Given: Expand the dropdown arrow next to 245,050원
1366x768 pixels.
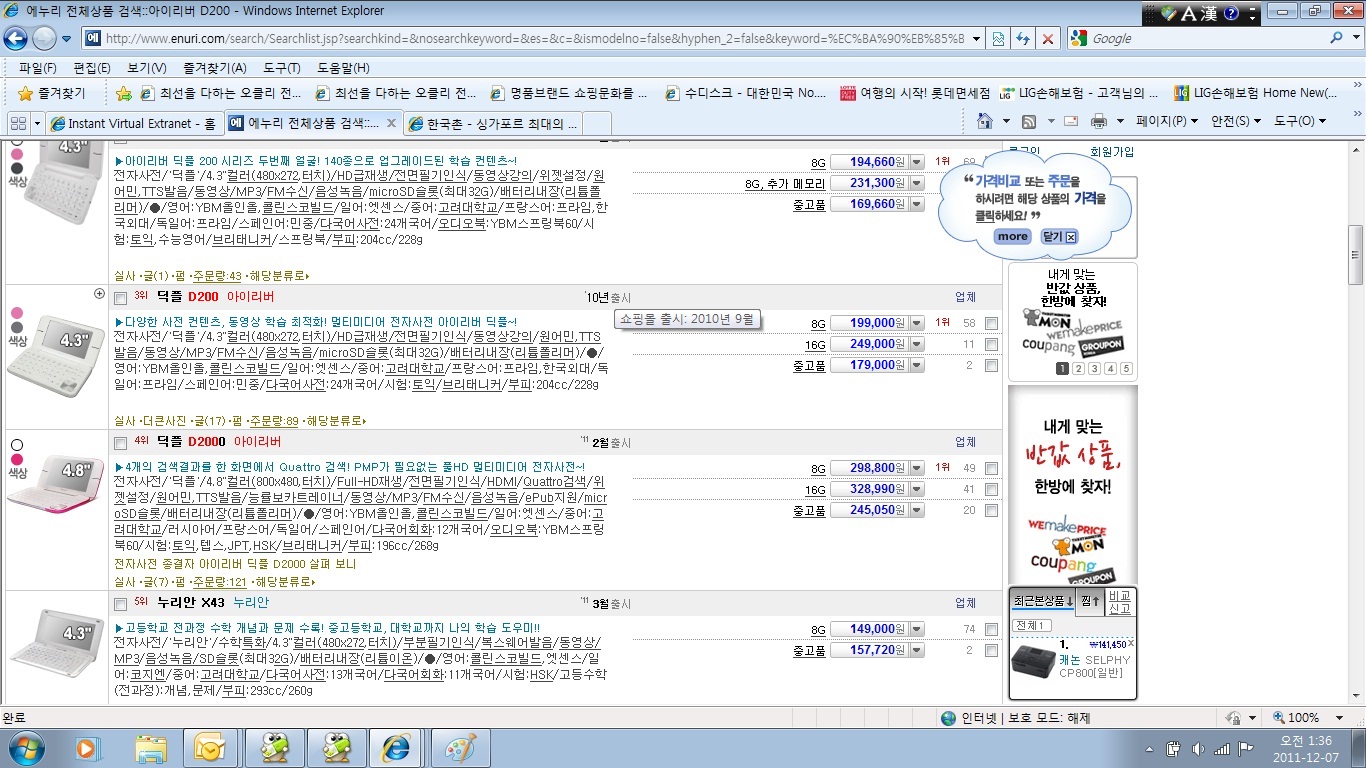Looking at the screenshot, I should [917, 510].
